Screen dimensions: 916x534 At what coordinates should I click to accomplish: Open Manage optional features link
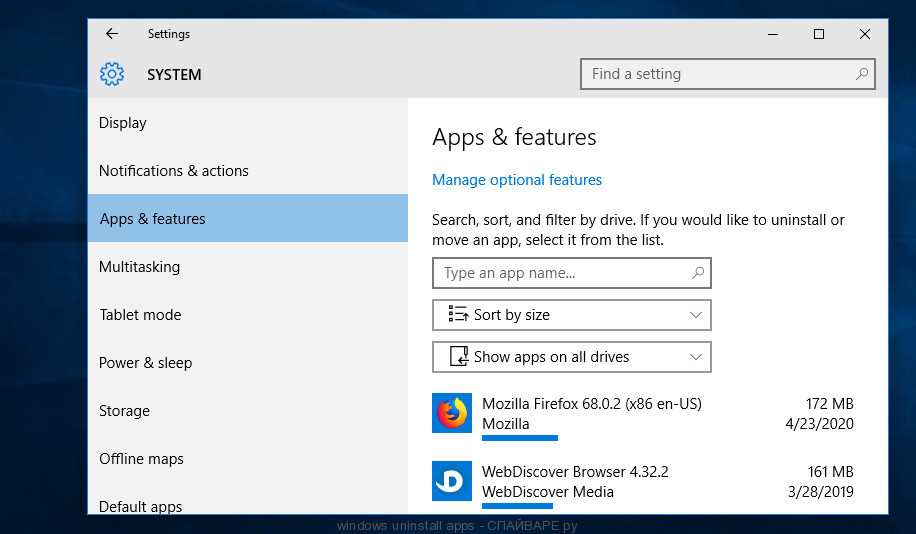tap(517, 180)
